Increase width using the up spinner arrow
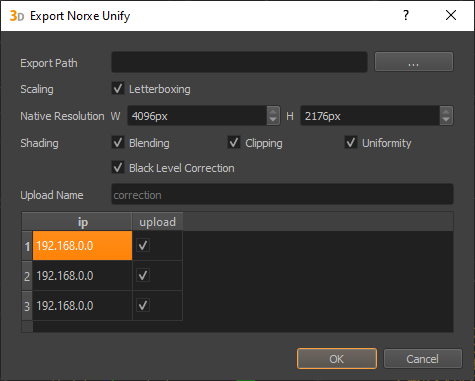Viewport: 475px width, 381px height. point(273,111)
